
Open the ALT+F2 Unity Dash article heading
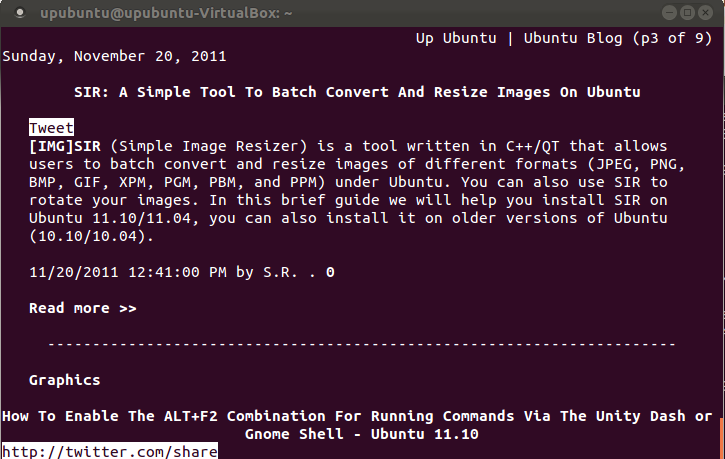pyautogui.click(x=357, y=425)
